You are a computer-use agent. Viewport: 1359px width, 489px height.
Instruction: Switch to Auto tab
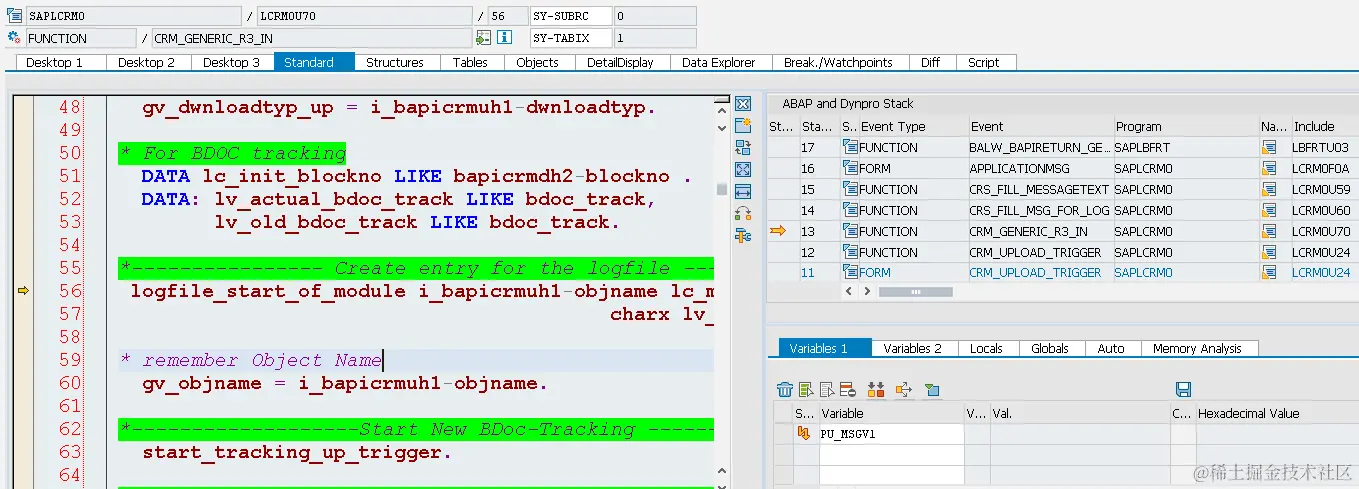coord(1111,348)
